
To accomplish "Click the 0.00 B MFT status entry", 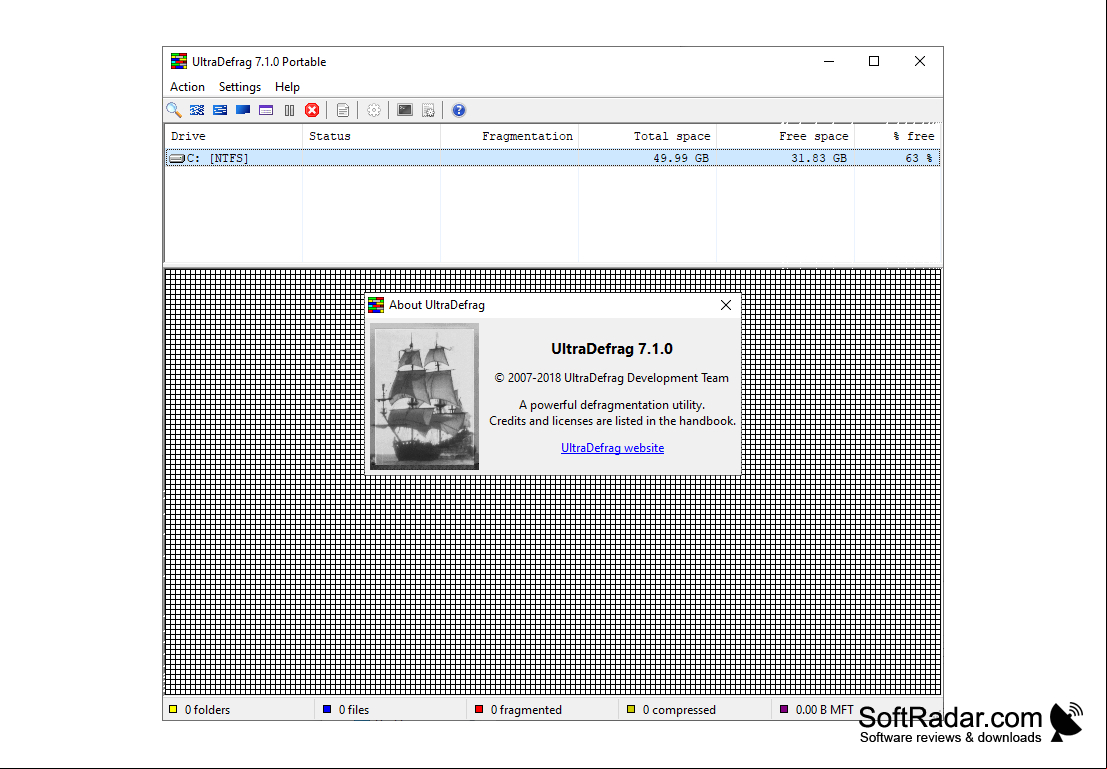I will click(x=825, y=710).
